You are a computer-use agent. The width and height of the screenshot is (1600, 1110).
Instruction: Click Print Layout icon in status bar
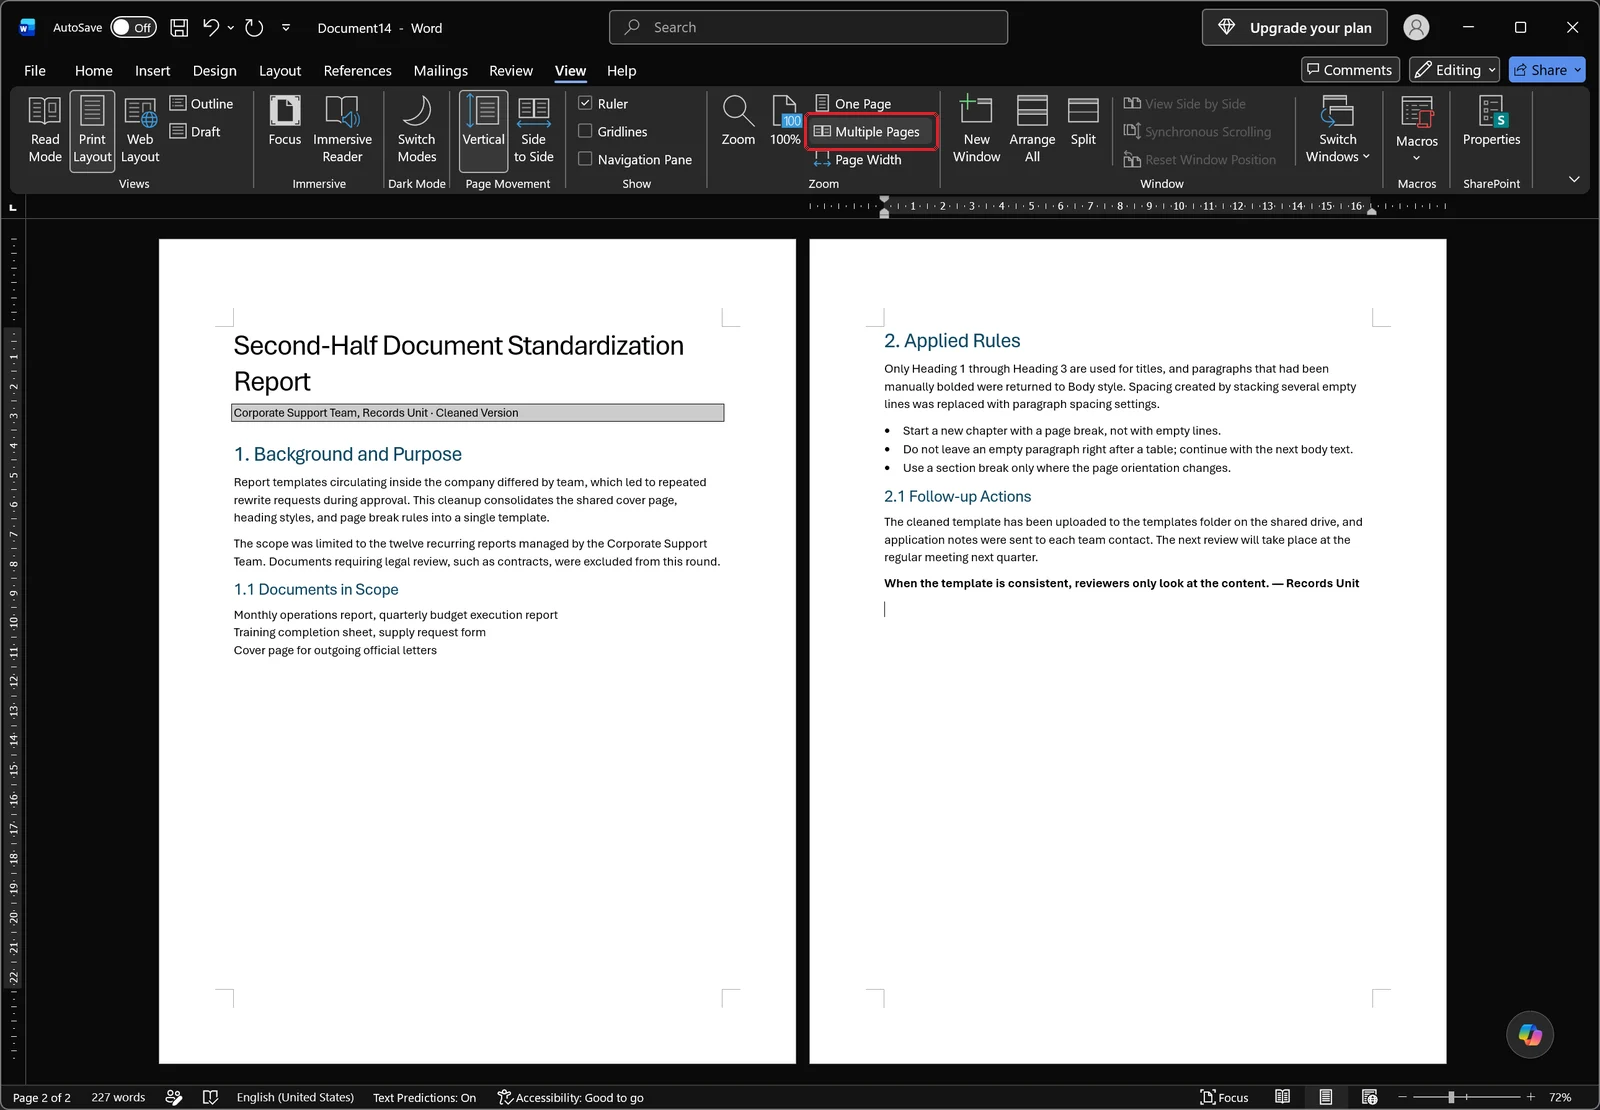(1325, 1097)
